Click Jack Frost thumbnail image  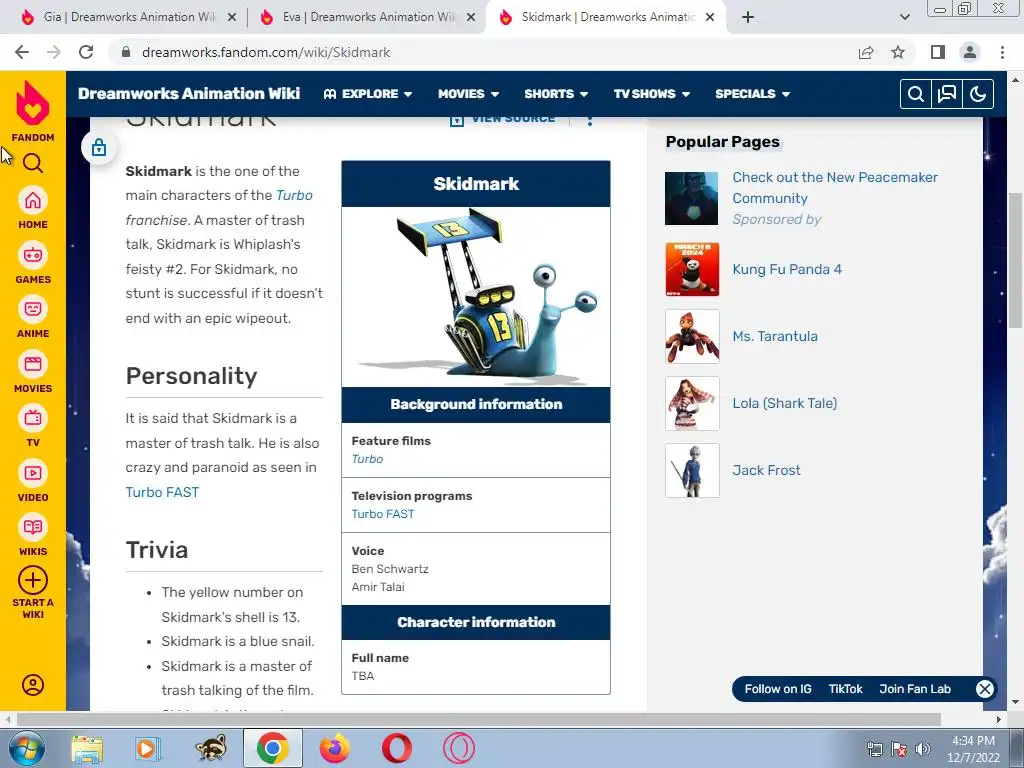point(692,470)
